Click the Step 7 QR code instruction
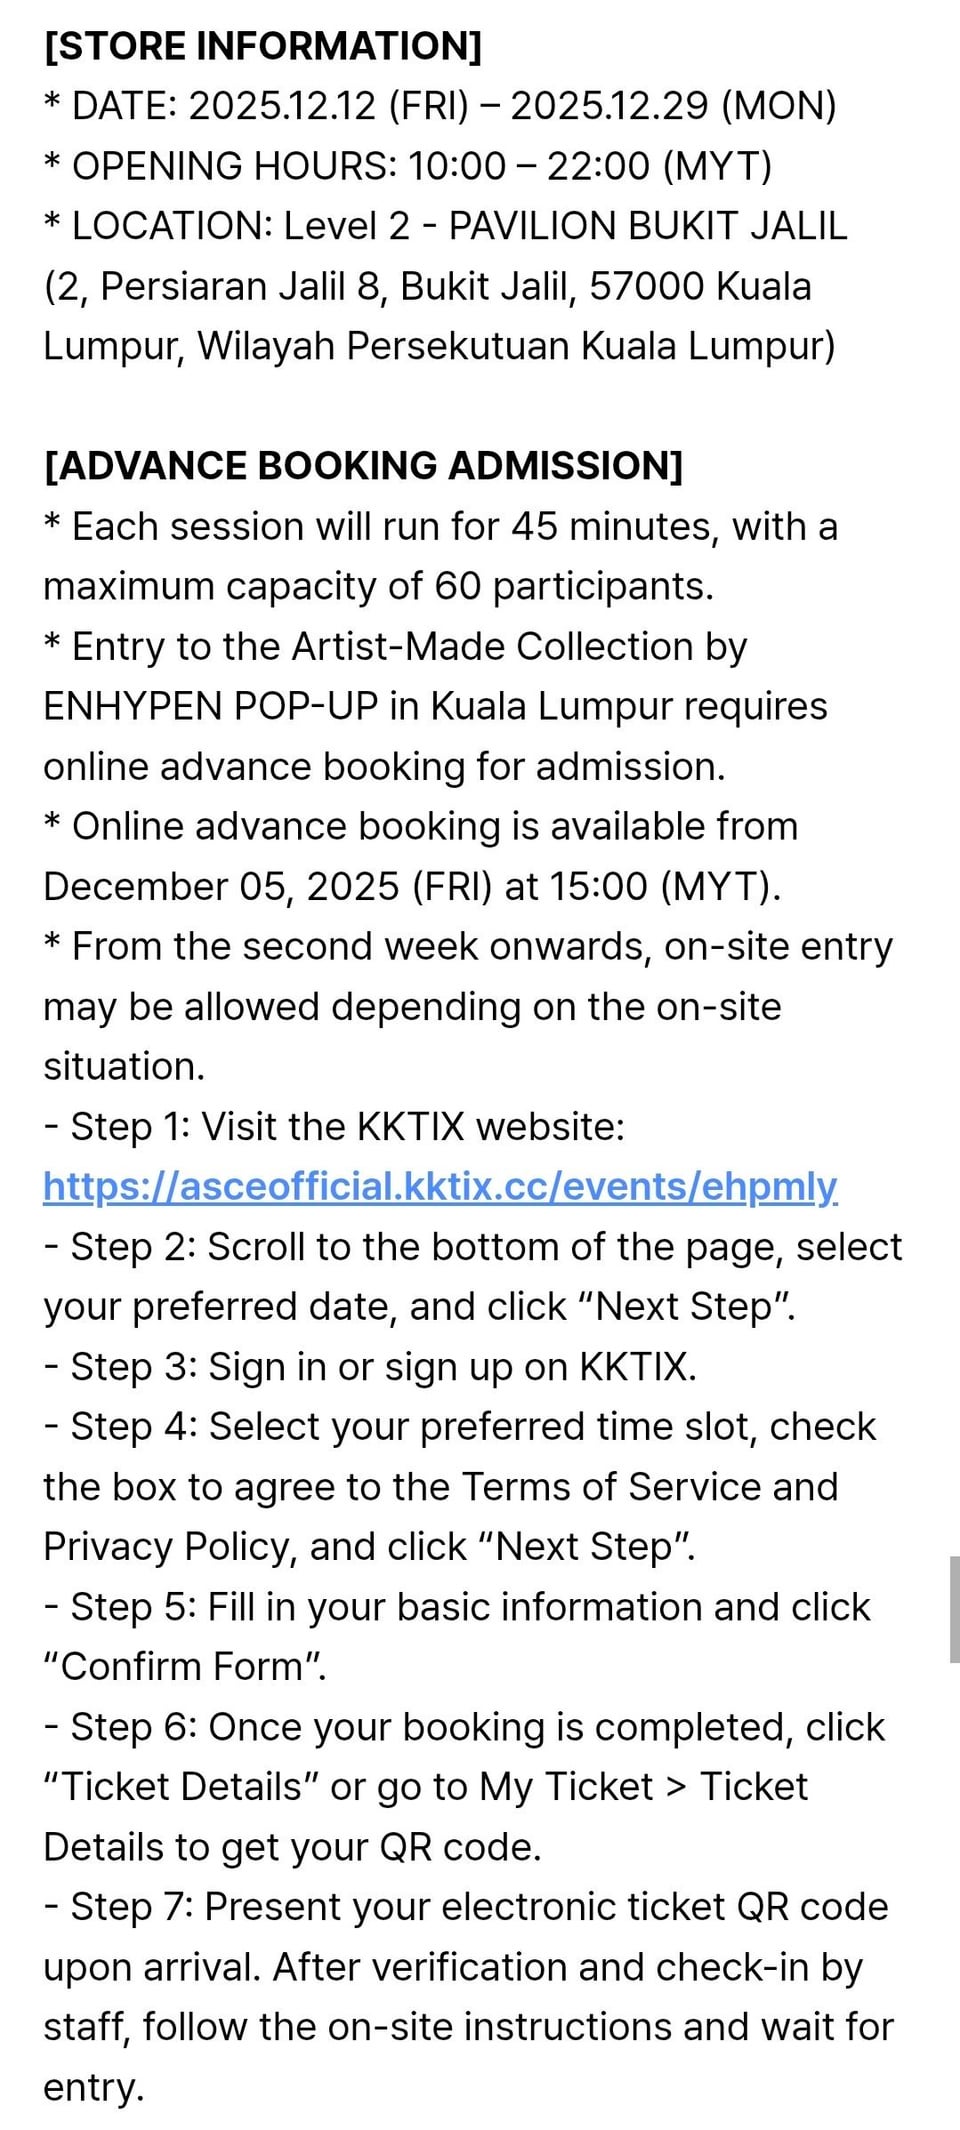 tap(466, 1907)
